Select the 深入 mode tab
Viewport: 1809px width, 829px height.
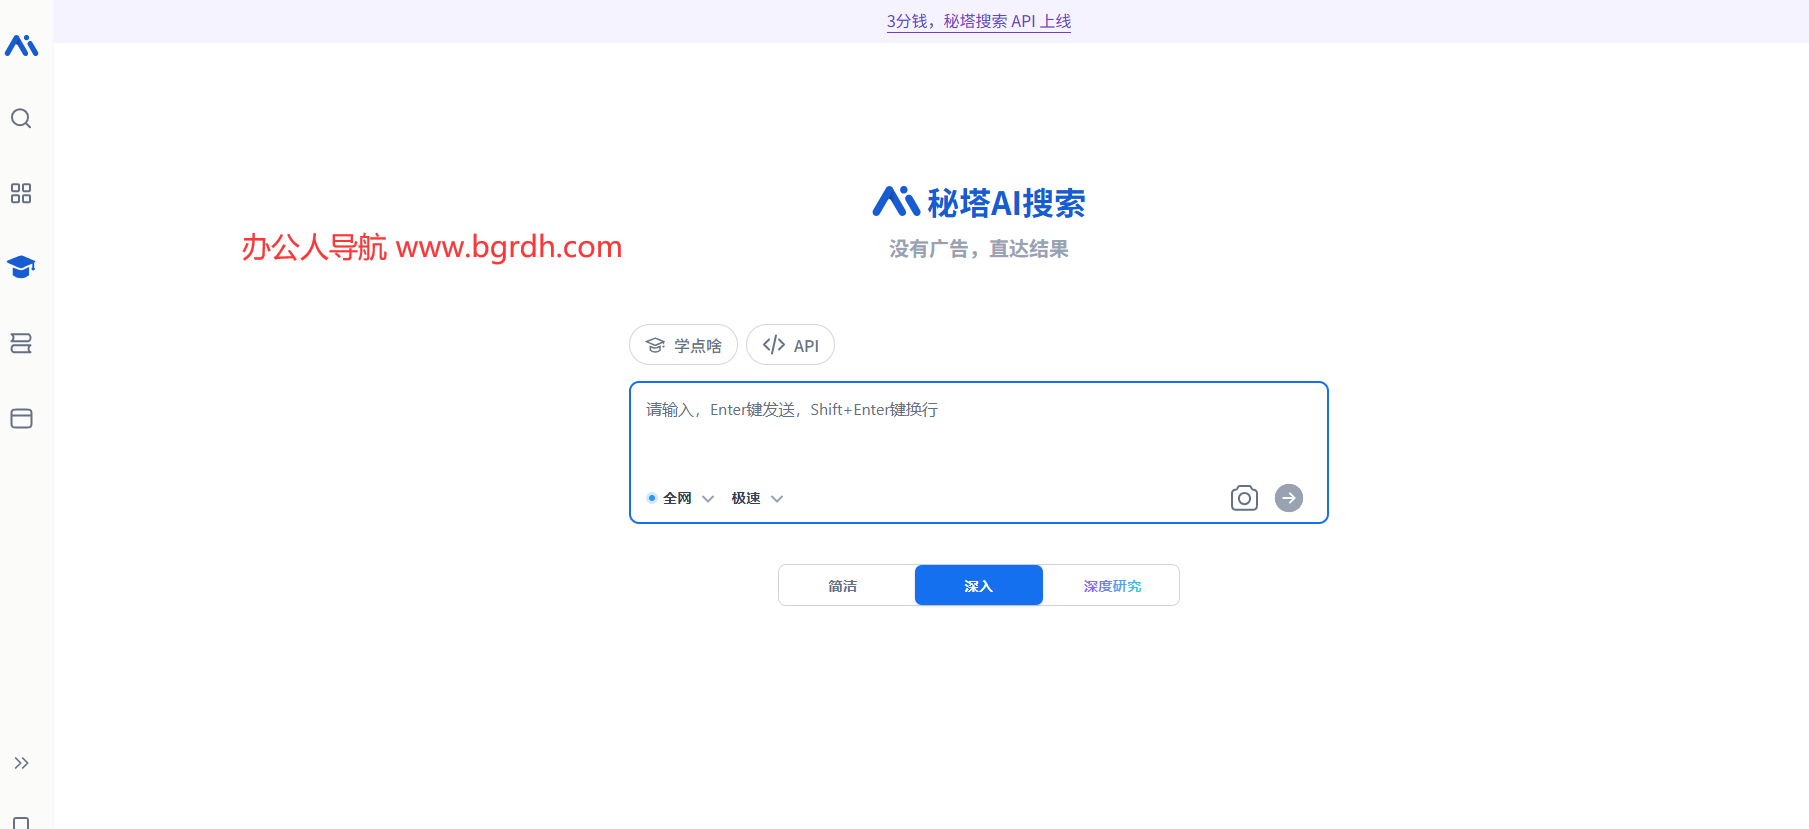tap(979, 586)
